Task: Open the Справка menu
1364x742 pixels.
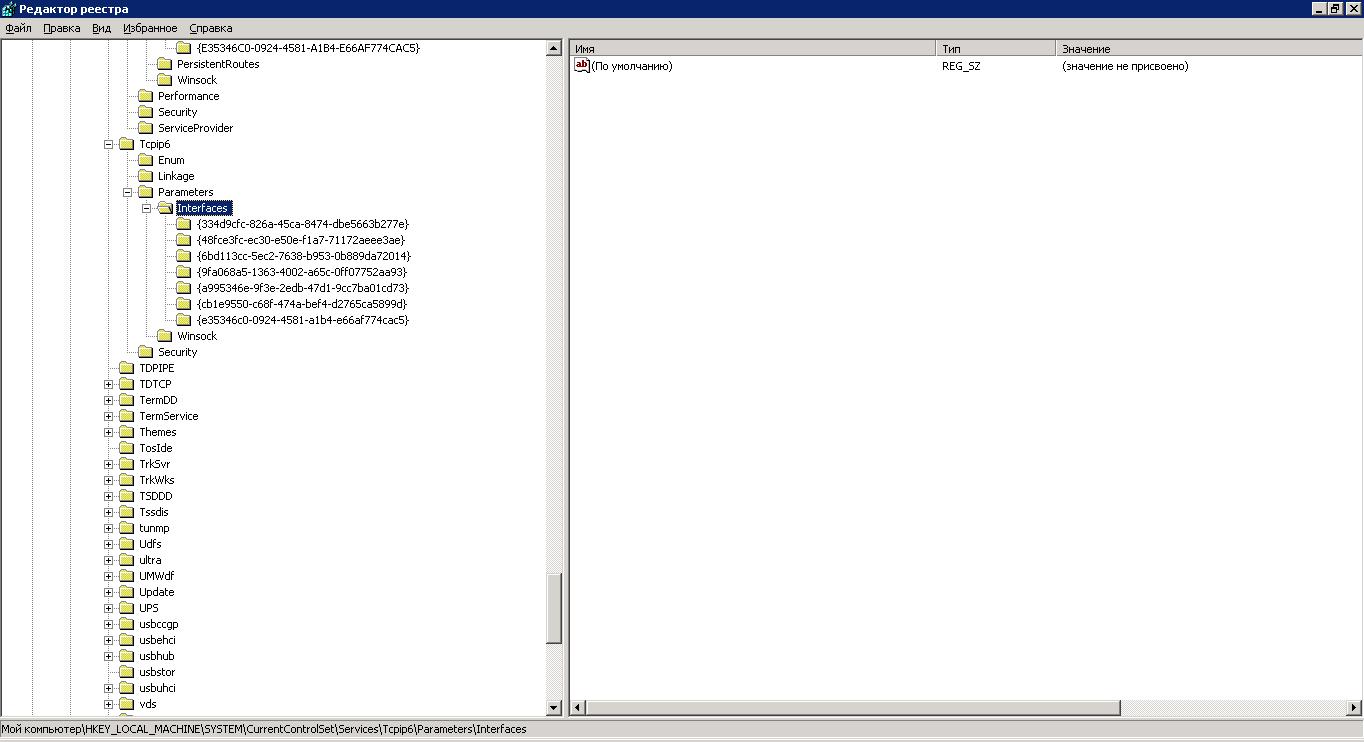Action: pyautogui.click(x=211, y=28)
